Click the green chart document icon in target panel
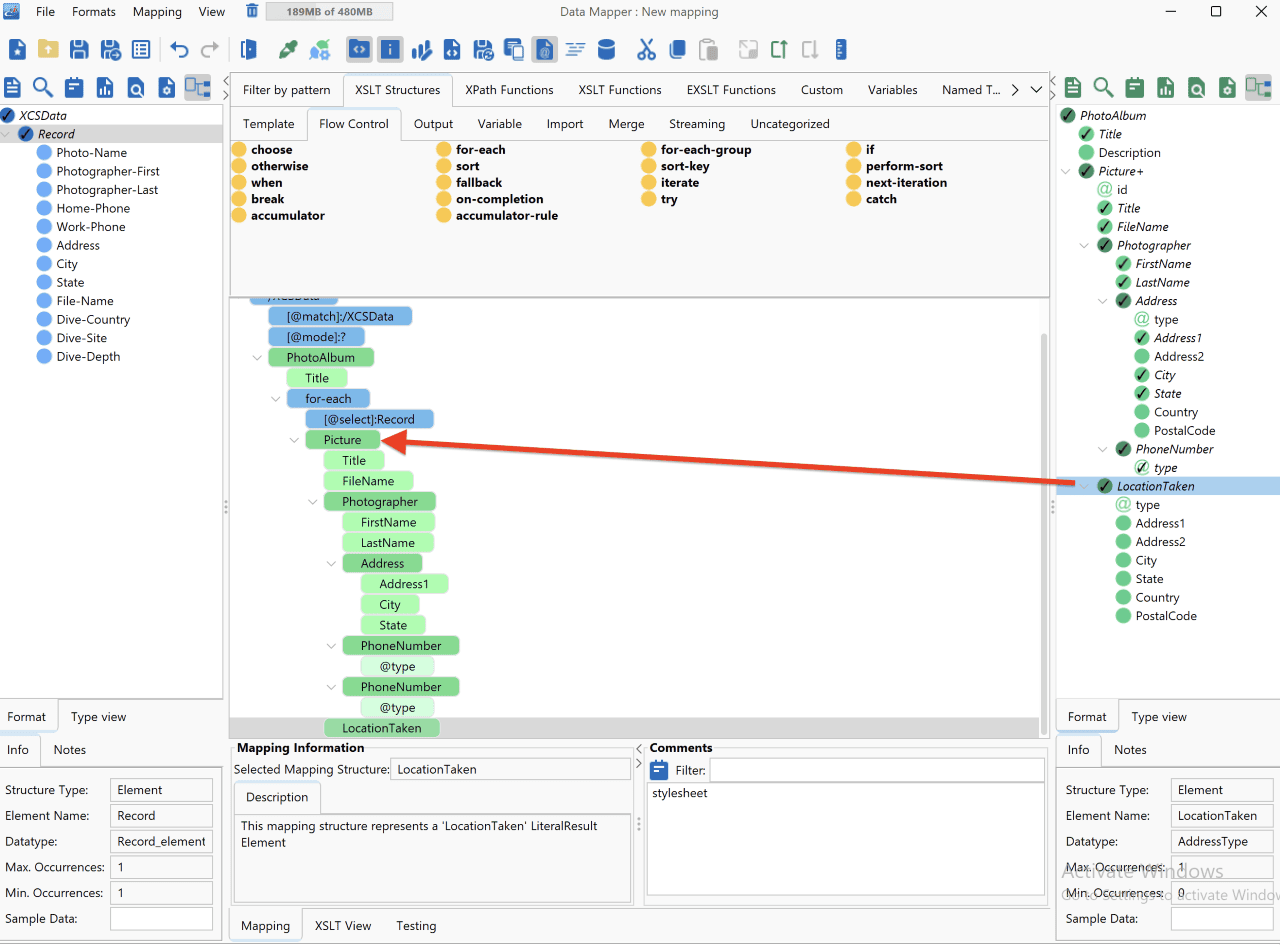Screen dimensions: 1280x945 point(1165,87)
